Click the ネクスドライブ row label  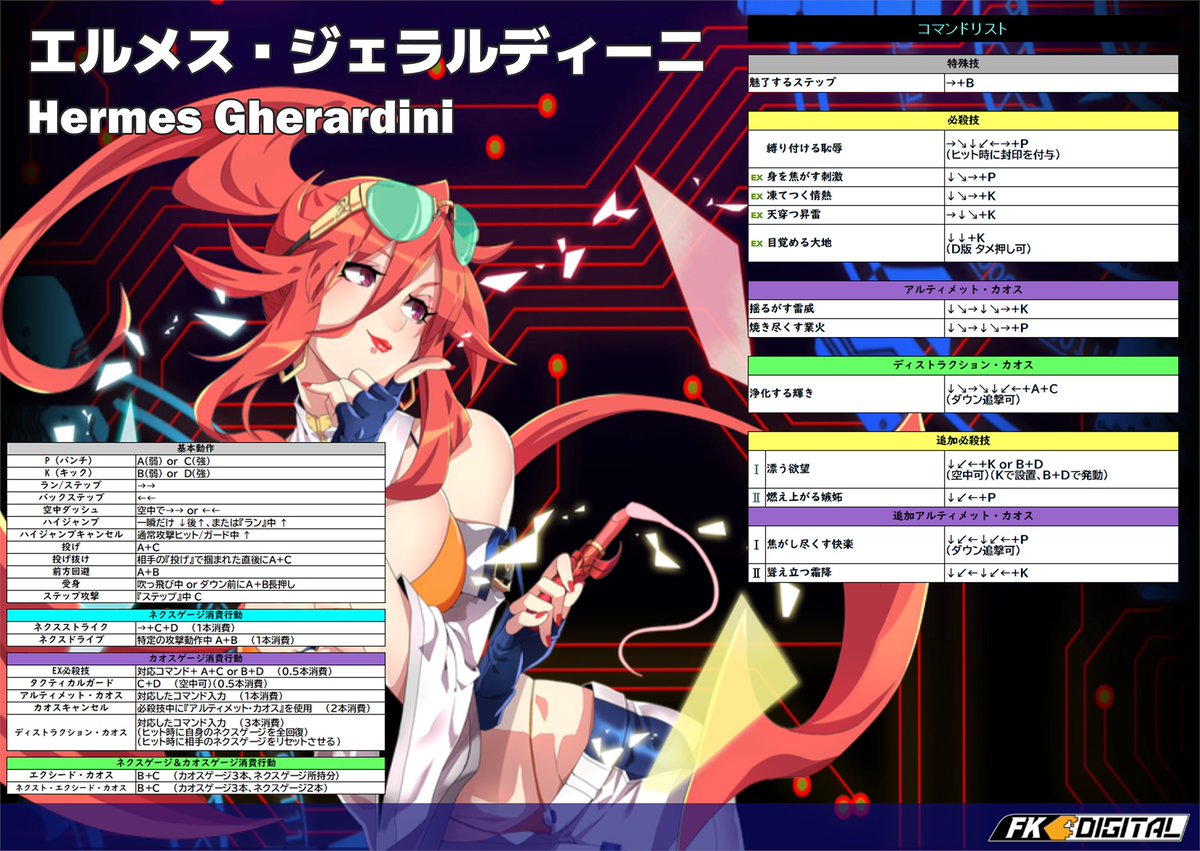[x=70, y=639]
